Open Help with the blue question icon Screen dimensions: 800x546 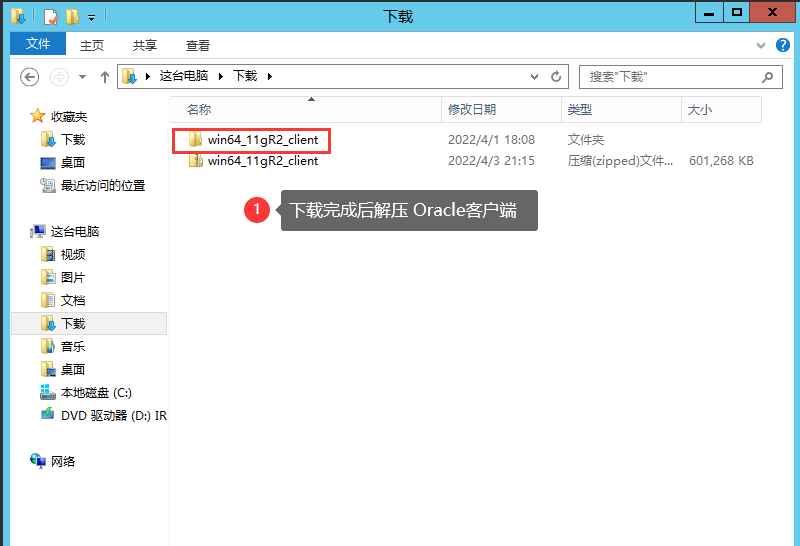[783, 45]
